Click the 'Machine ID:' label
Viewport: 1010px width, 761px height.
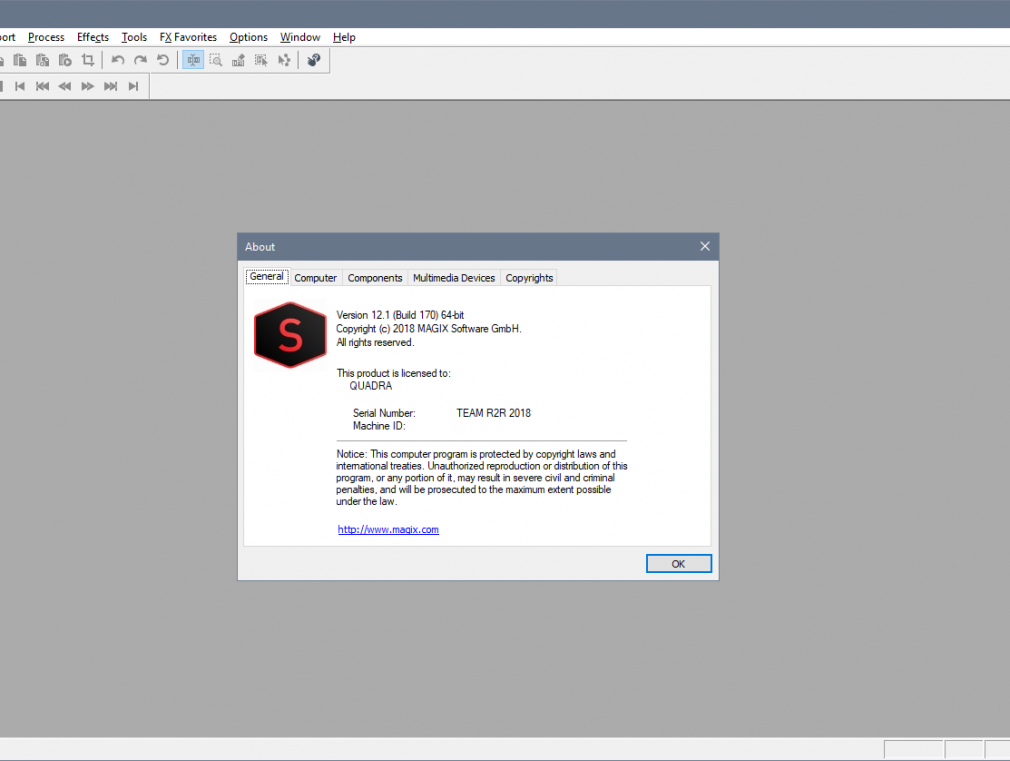(379, 426)
